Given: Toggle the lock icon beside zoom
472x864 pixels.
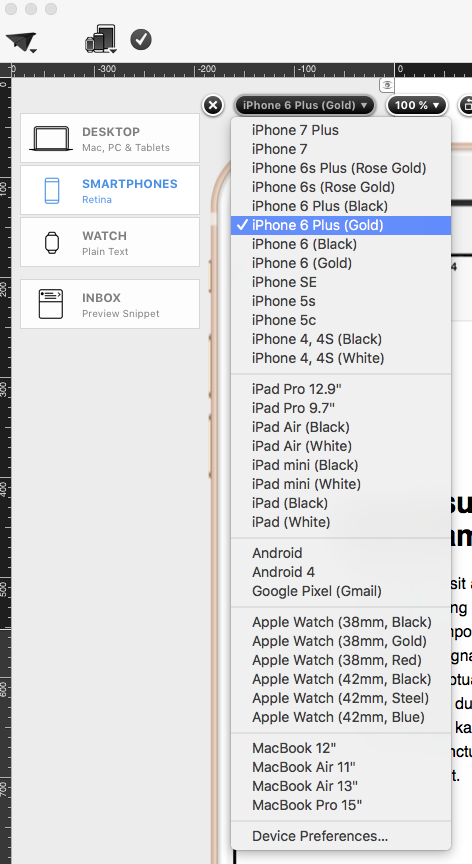Looking at the screenshot, I should point(466,105).
